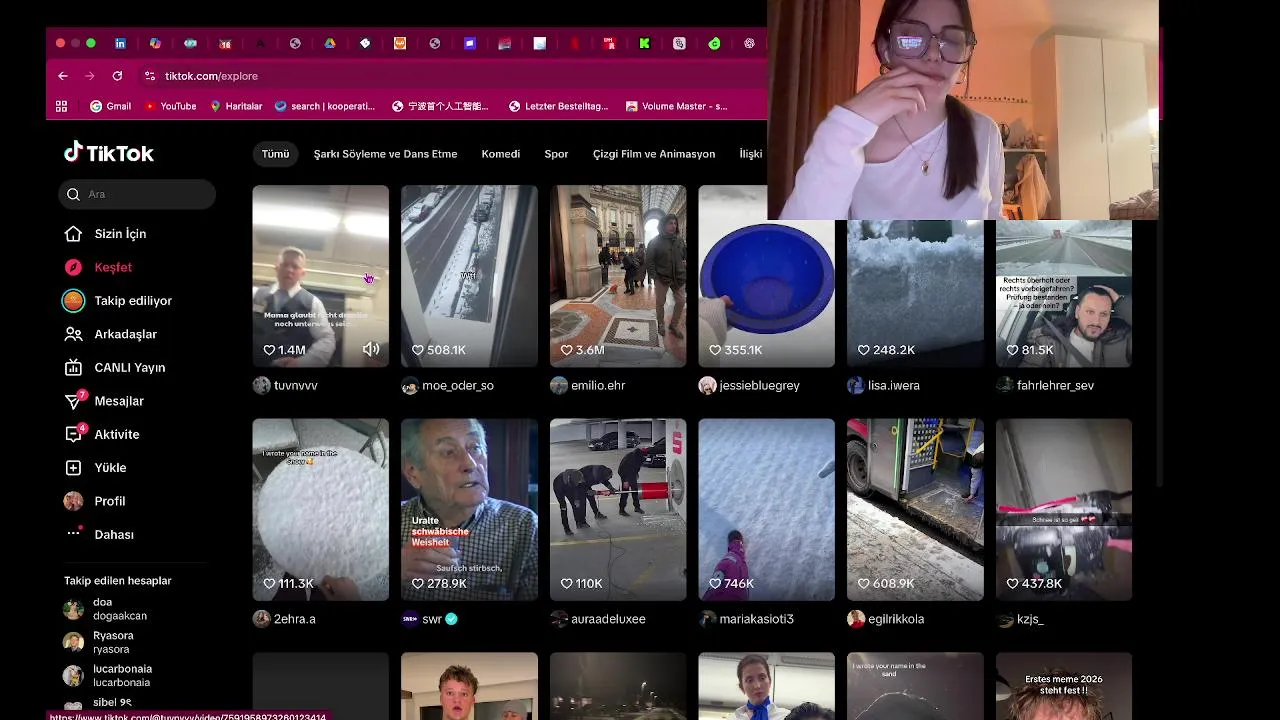The height and width of the screenshot is (720, 1280).
Task: Open the TikTok logo home link
Action: coord(109,153)
